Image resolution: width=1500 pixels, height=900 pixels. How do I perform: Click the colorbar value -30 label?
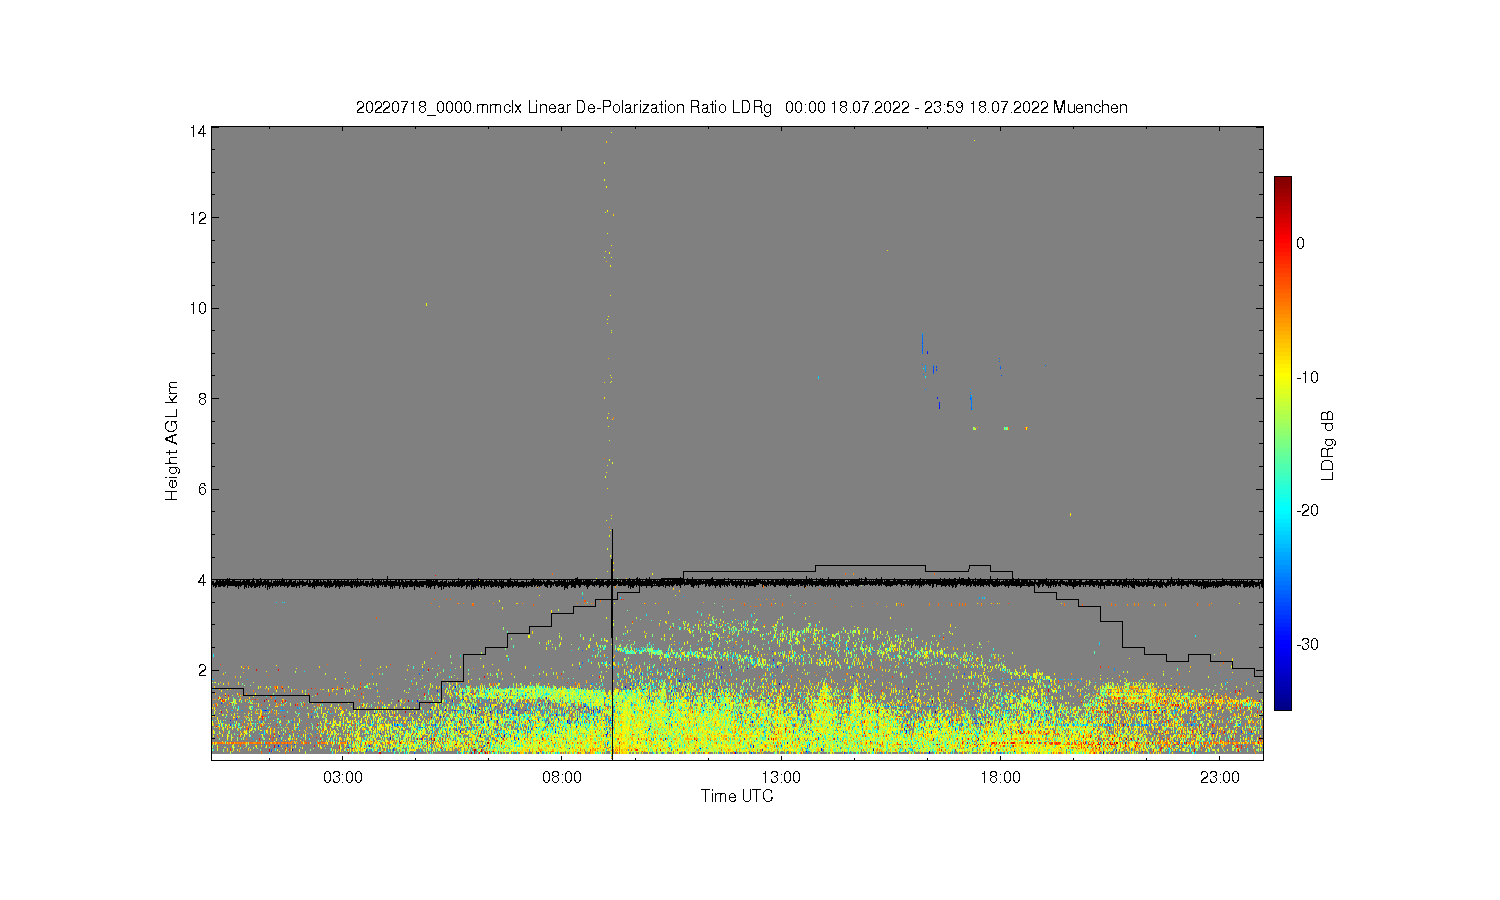coord(1307,644)
